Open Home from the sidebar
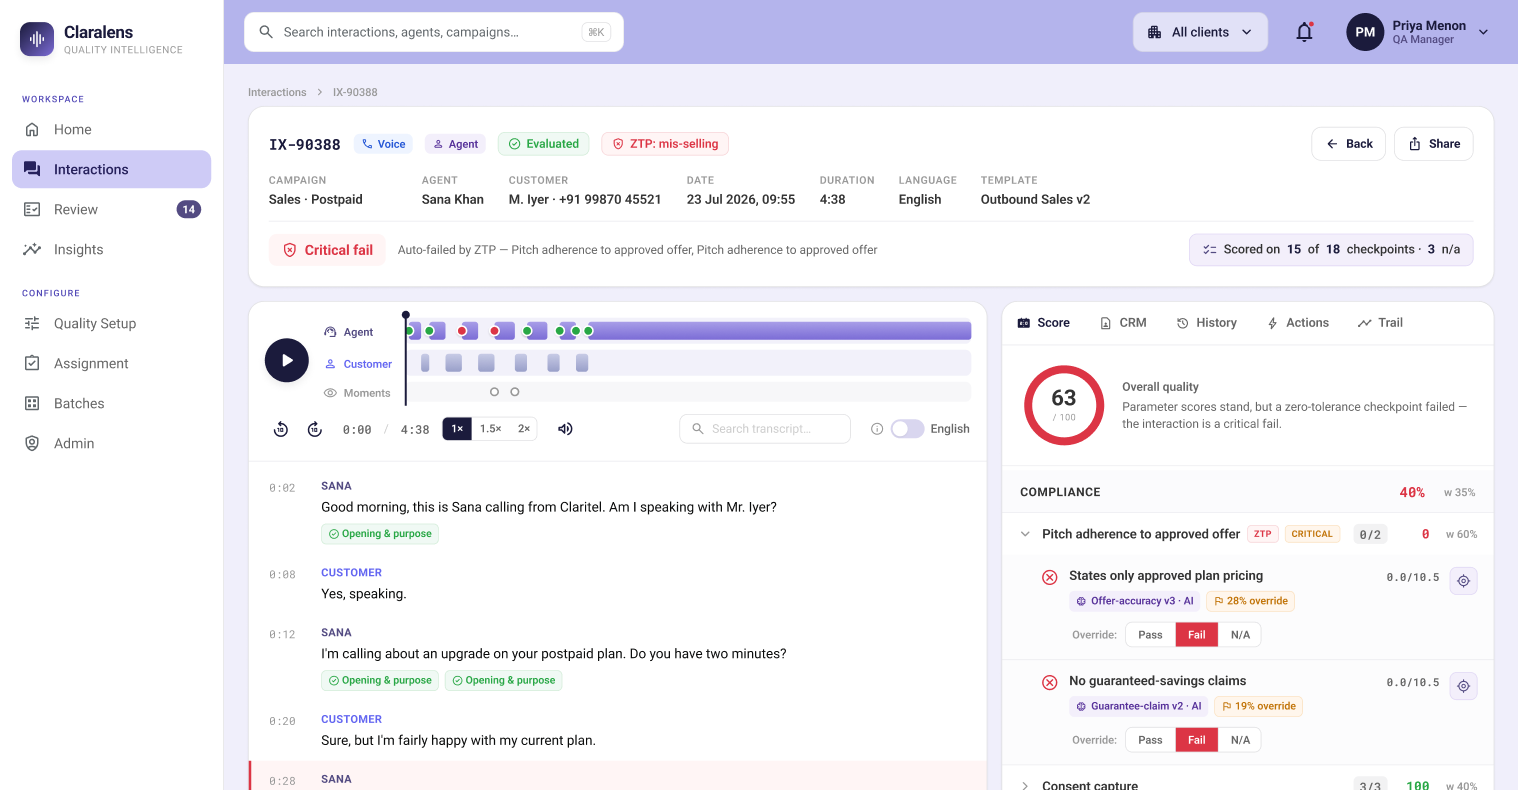1518x790 pixels. pyautogui.click(x=111, y=130)
